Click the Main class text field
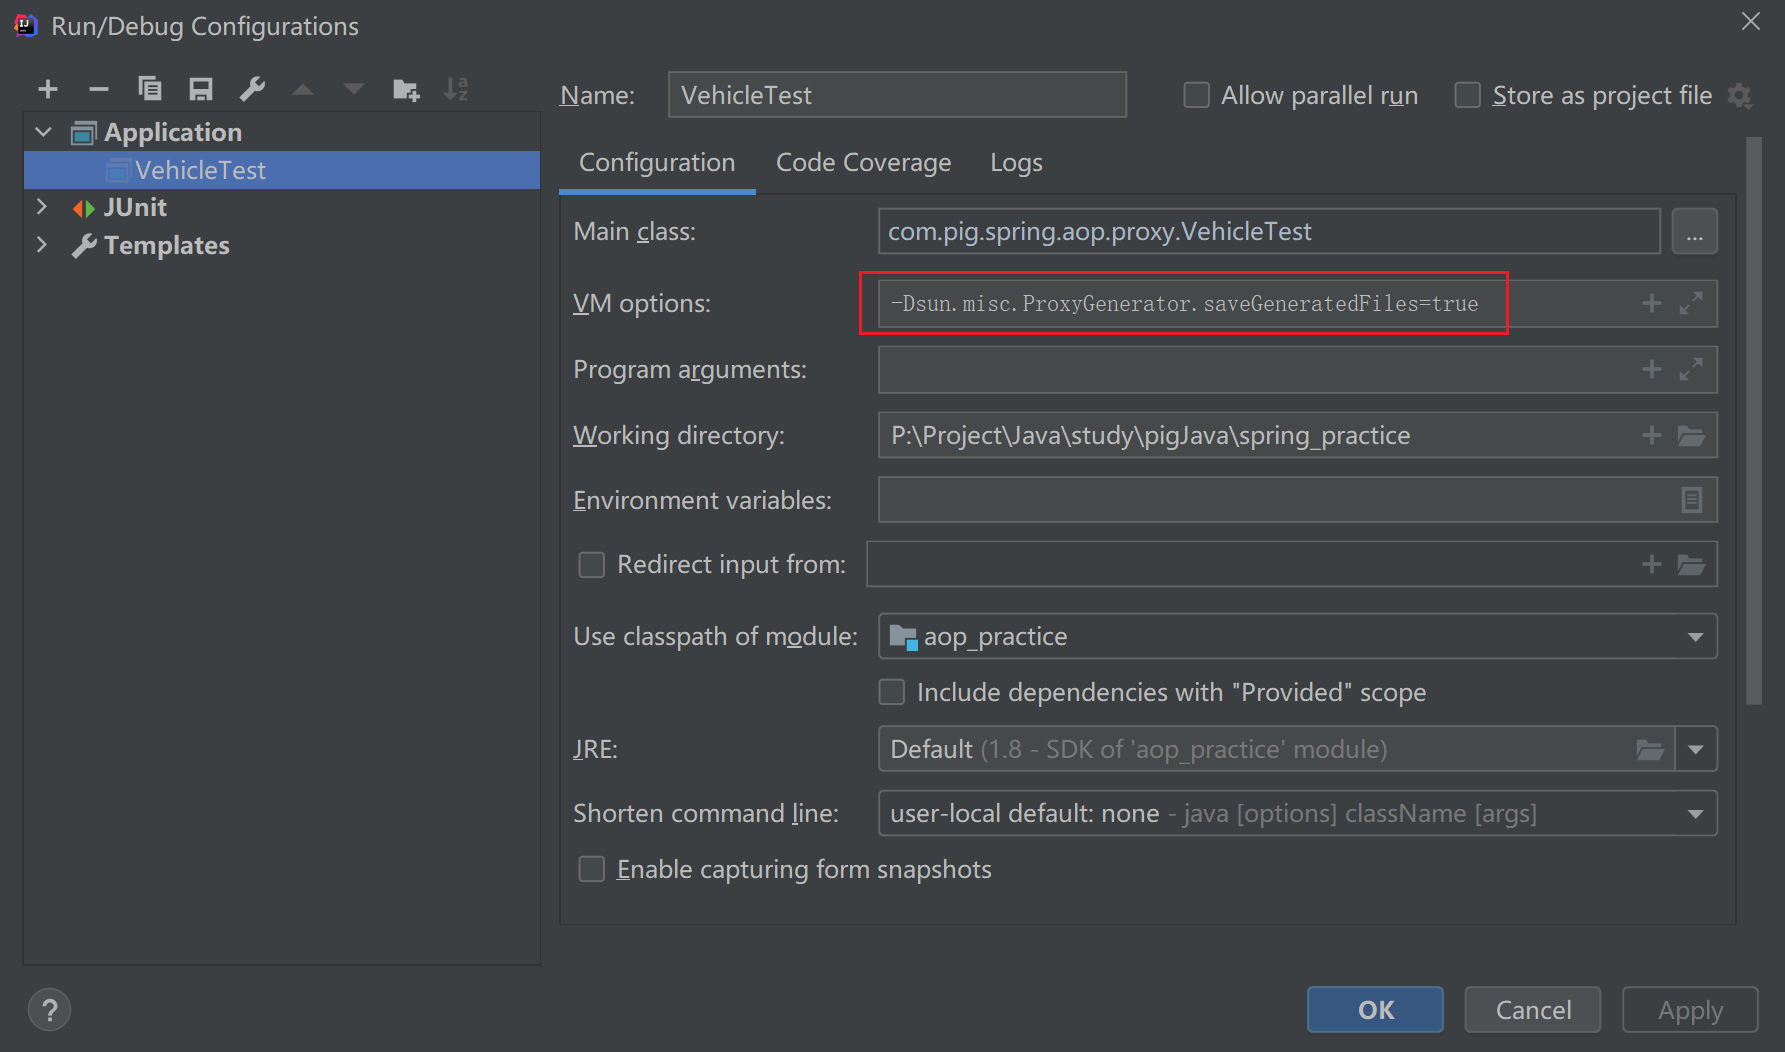 coord(1269,232)
